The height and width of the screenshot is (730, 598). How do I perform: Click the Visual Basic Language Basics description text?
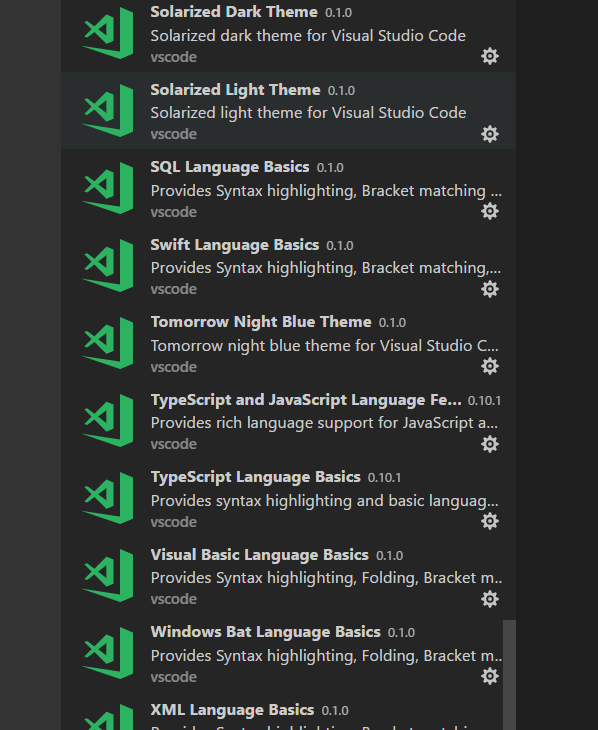(x=326, y=578)
